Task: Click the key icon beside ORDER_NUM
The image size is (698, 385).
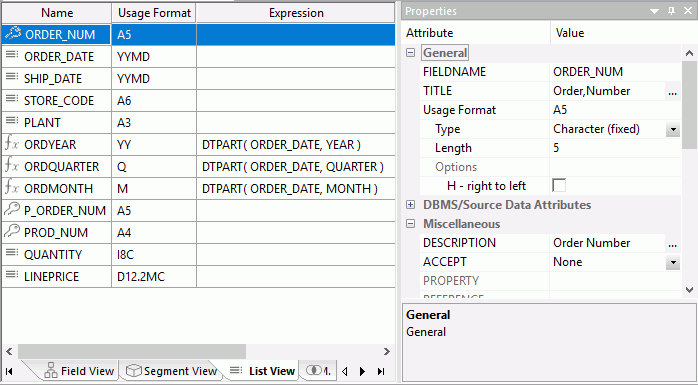Action: tap(12, 34)
